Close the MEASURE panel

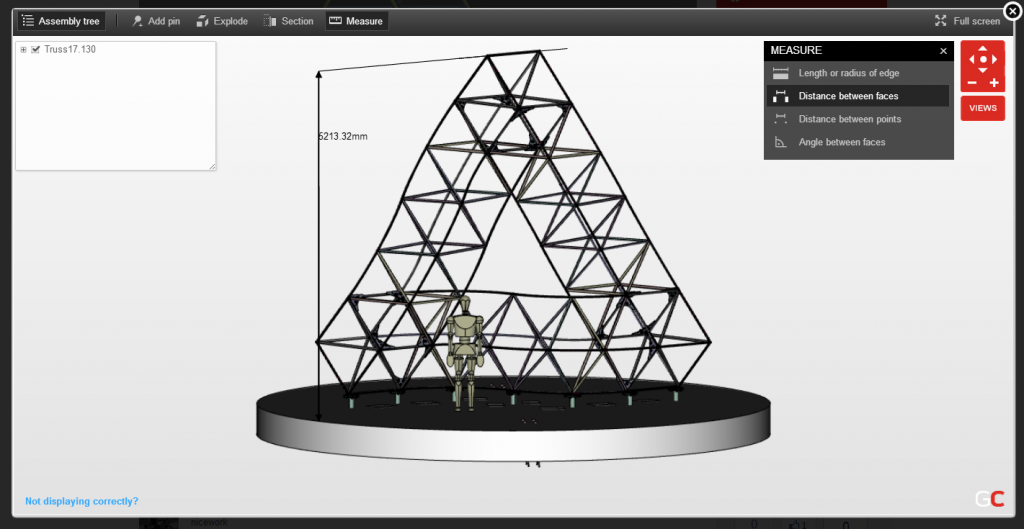tap(943, 50)
